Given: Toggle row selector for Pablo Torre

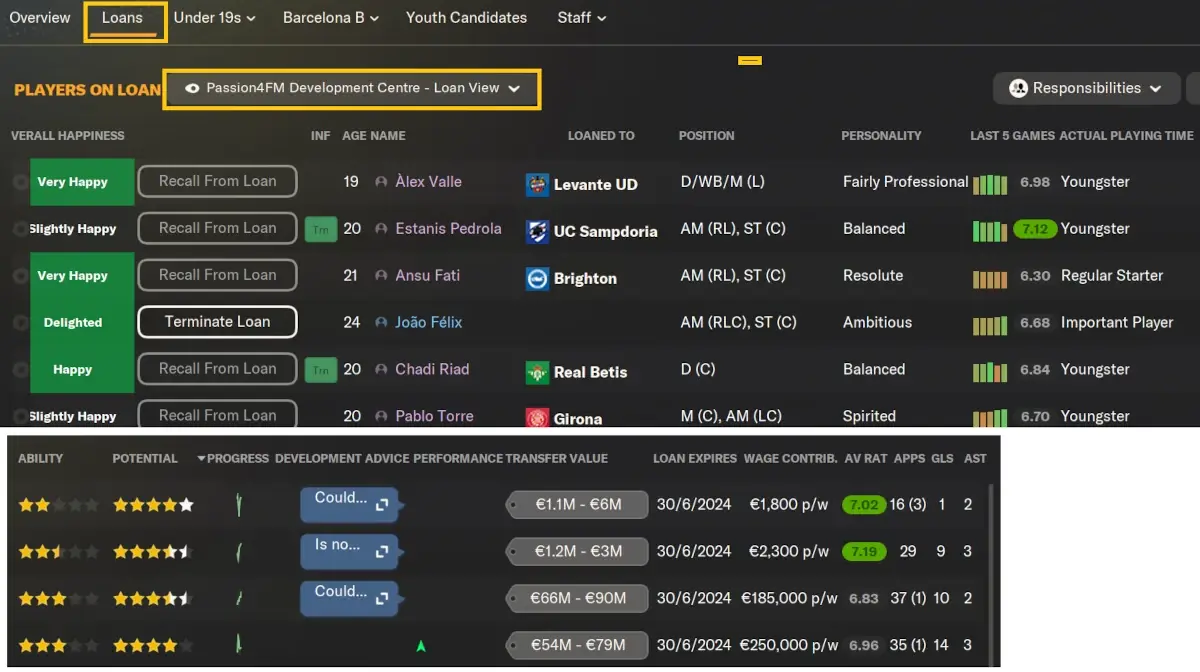Looking at the screenshot, I should pyautogui.click(x=20, y=416).
